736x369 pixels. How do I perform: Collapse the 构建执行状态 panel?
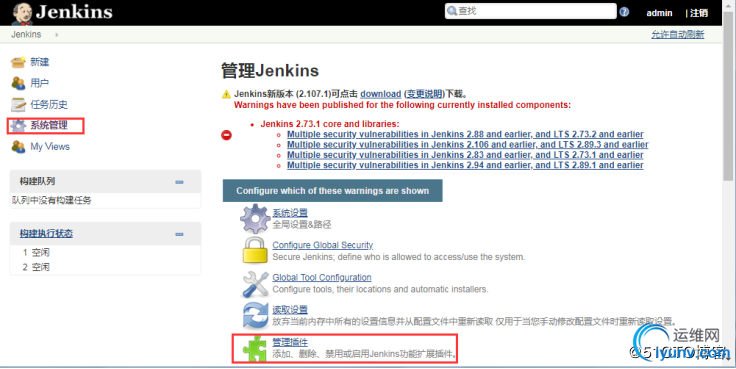(179, 234)
